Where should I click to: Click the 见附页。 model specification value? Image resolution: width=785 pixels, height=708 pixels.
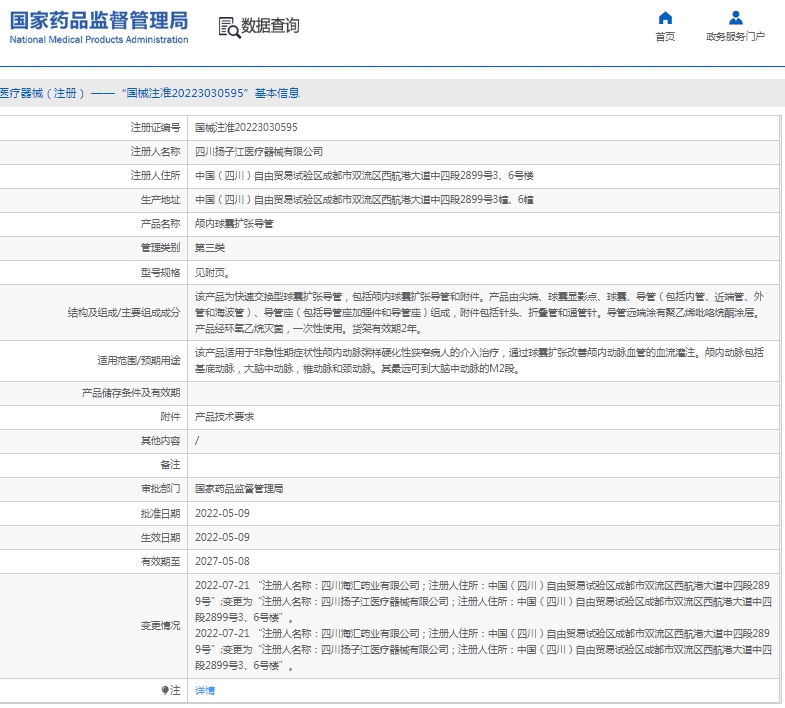pyautogui.click(x=212, y=273)
